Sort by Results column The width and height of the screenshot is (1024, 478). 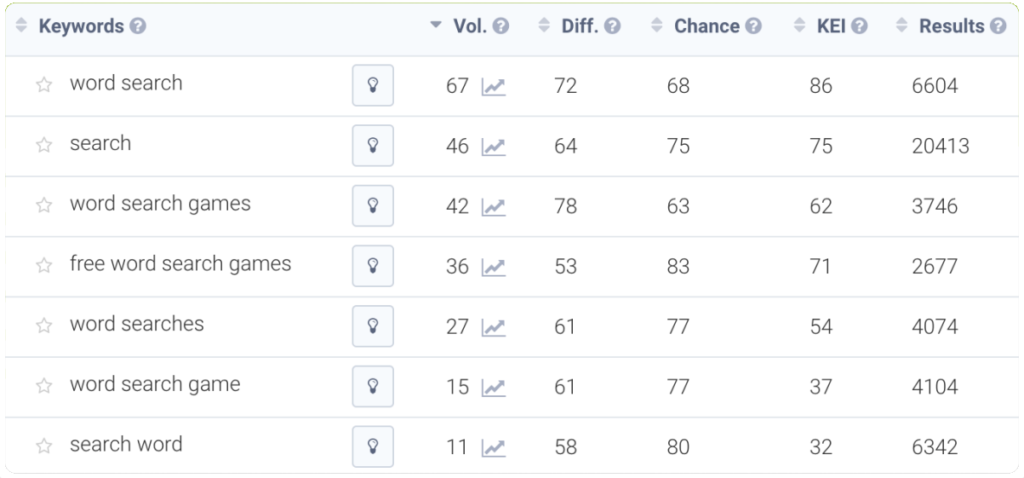tap(951, 26)
